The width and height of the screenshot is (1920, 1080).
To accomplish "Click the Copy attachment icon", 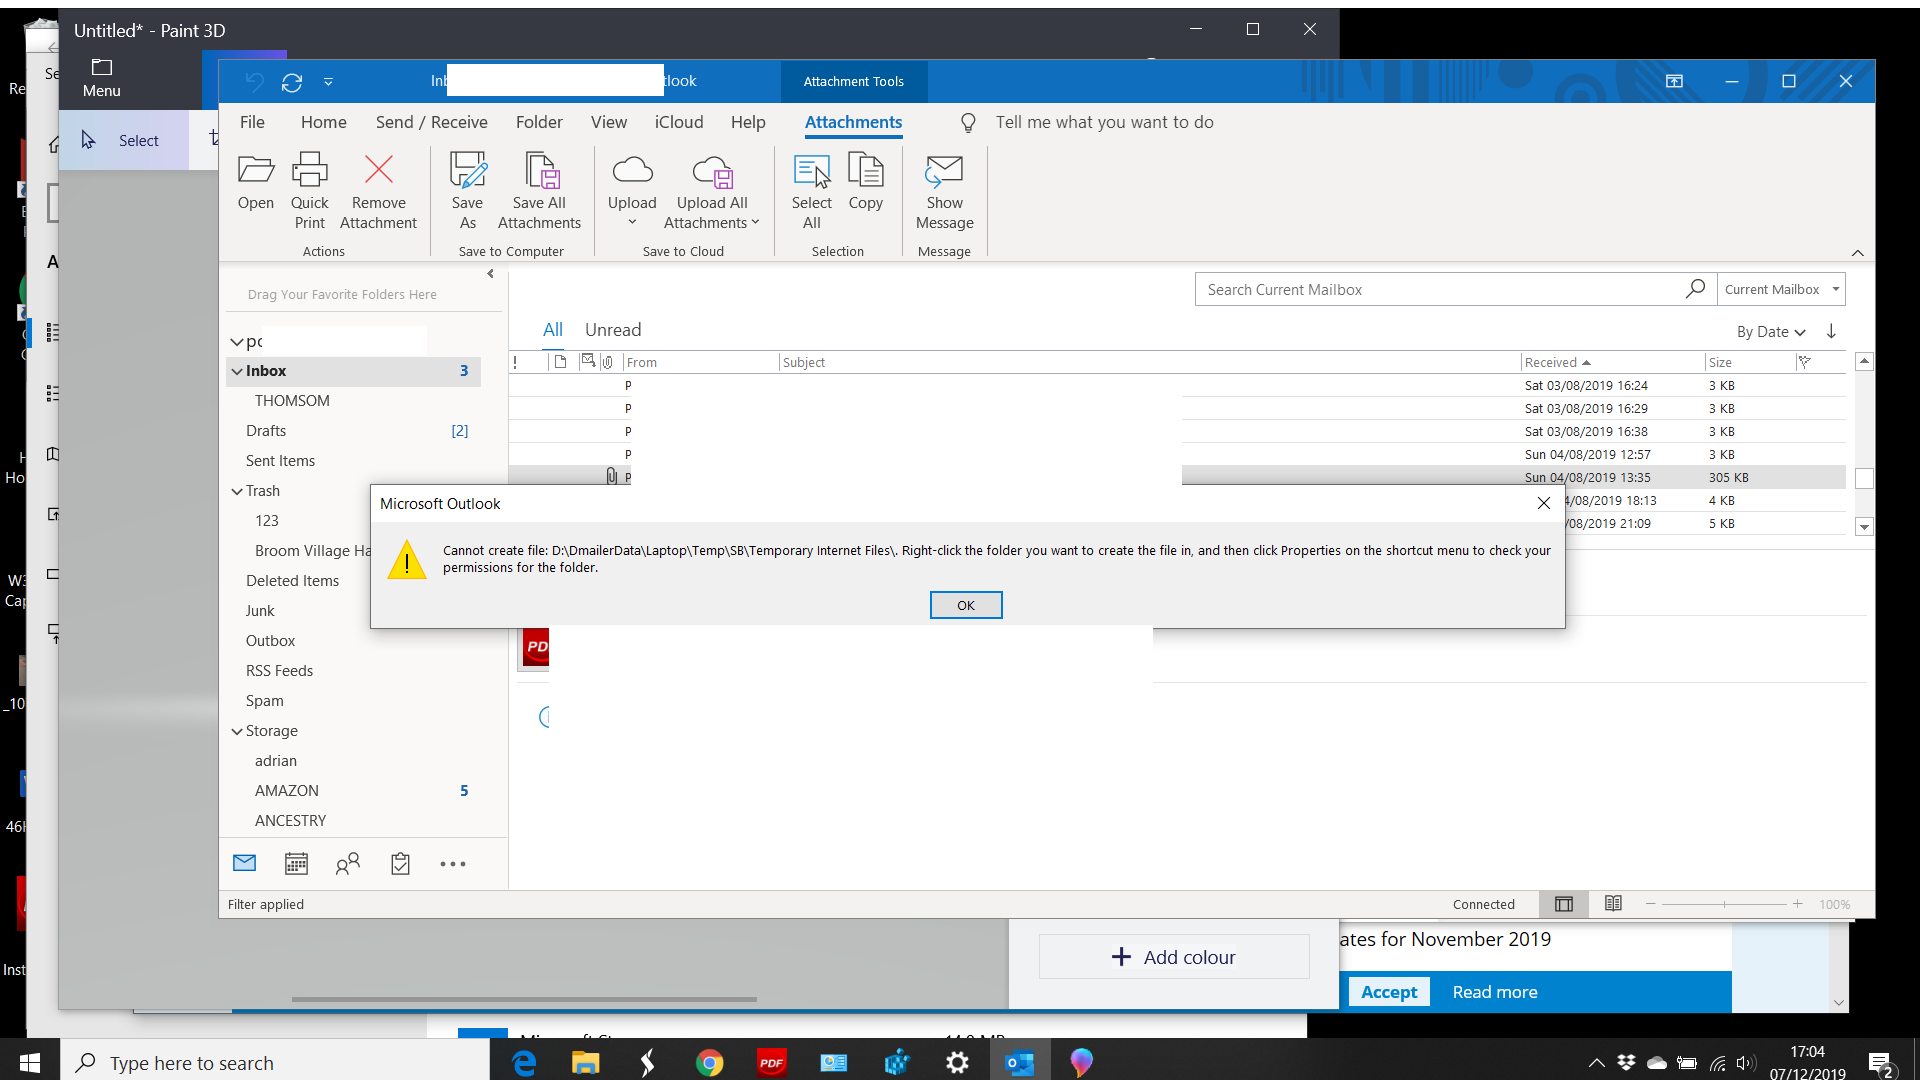I will 865,171.
